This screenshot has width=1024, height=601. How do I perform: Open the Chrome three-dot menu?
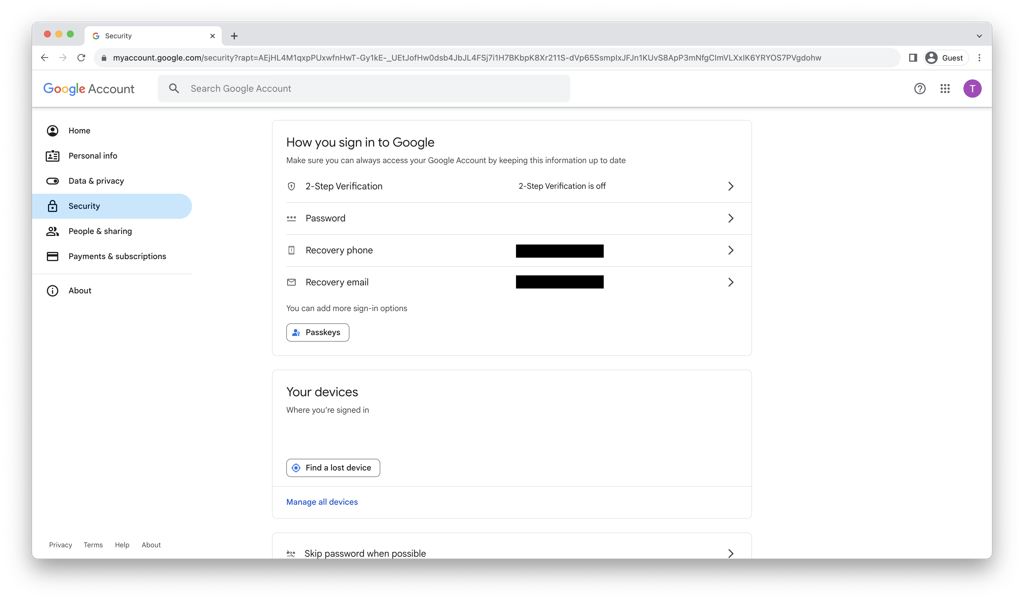pos(979,58)
